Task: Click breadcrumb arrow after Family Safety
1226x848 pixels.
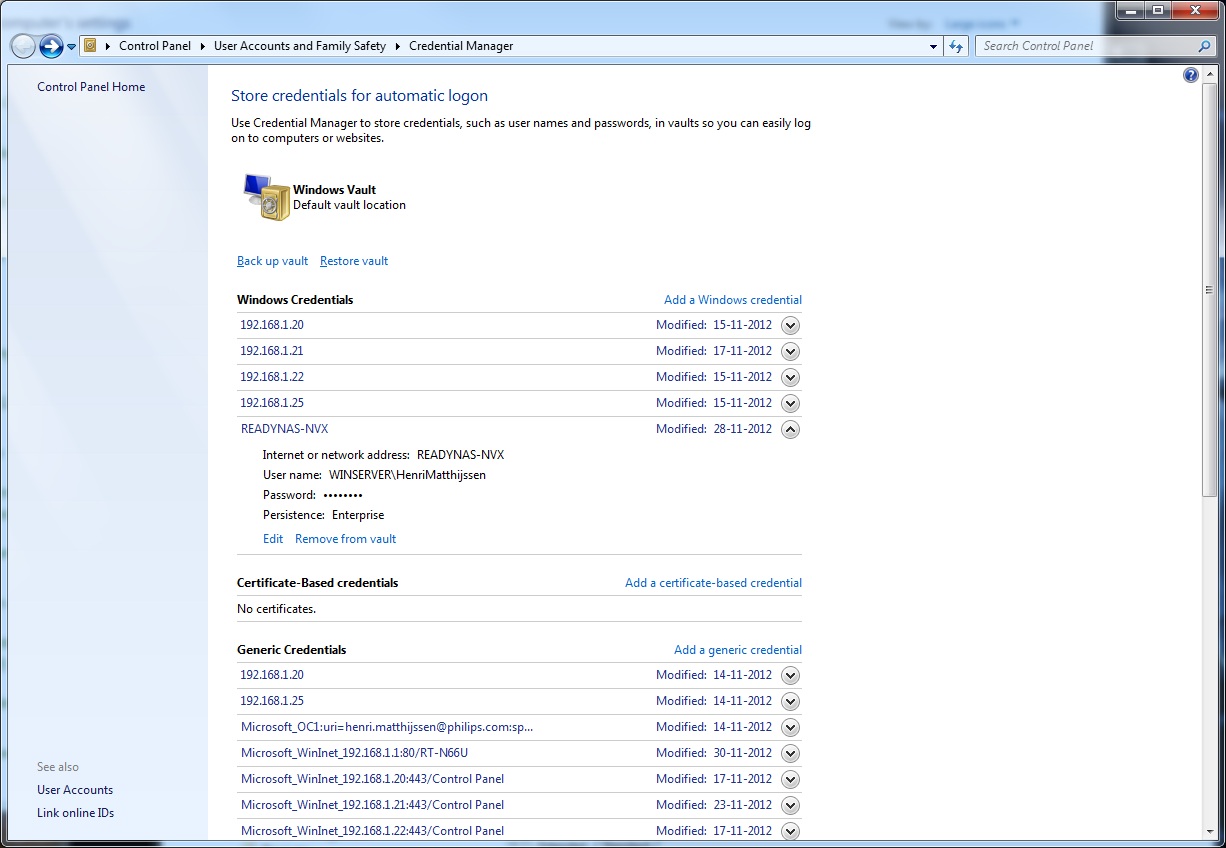Action: 397,46
